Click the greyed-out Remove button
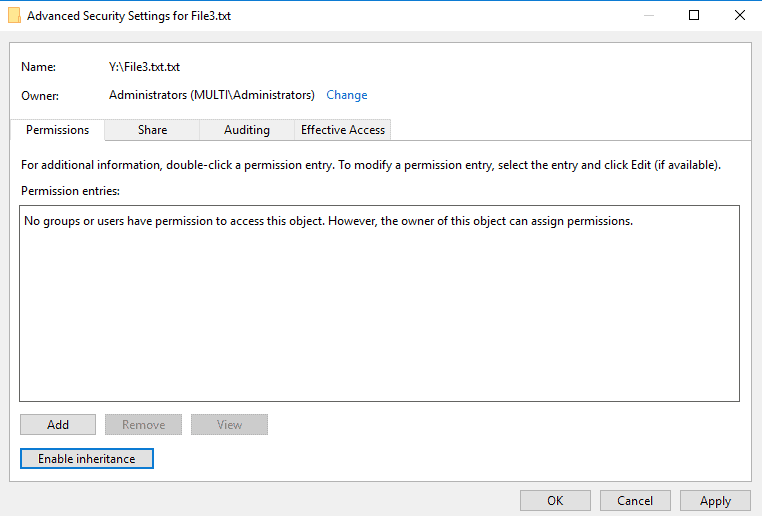 (143, 425)
